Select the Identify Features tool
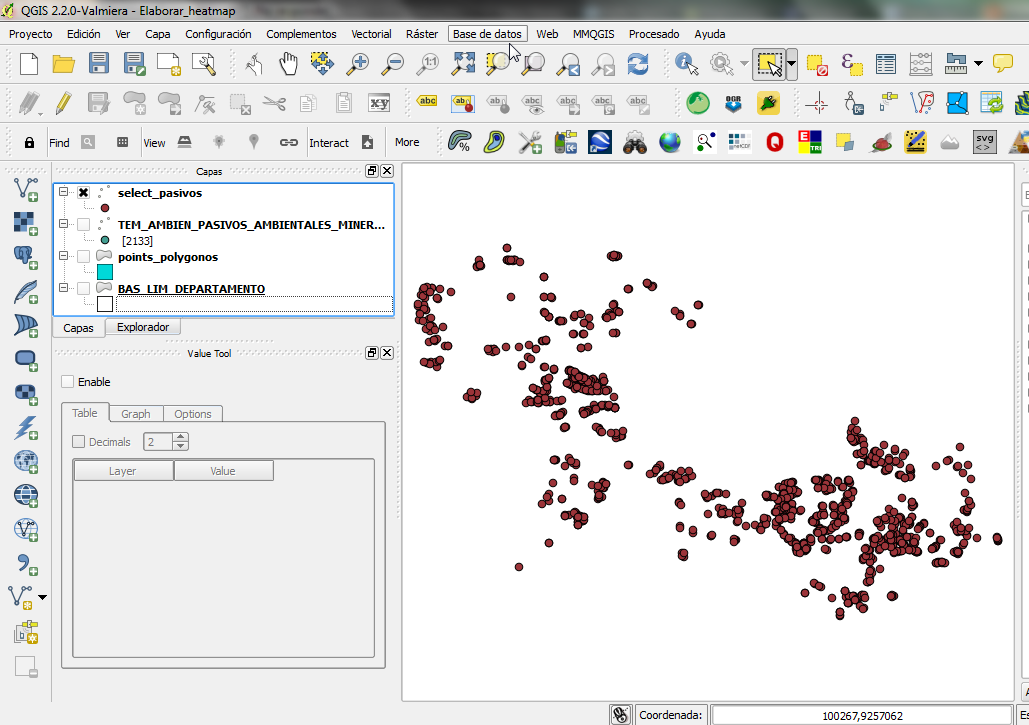Image resolution: width=1029 pixels, height=725 pixels. (687, 64)
